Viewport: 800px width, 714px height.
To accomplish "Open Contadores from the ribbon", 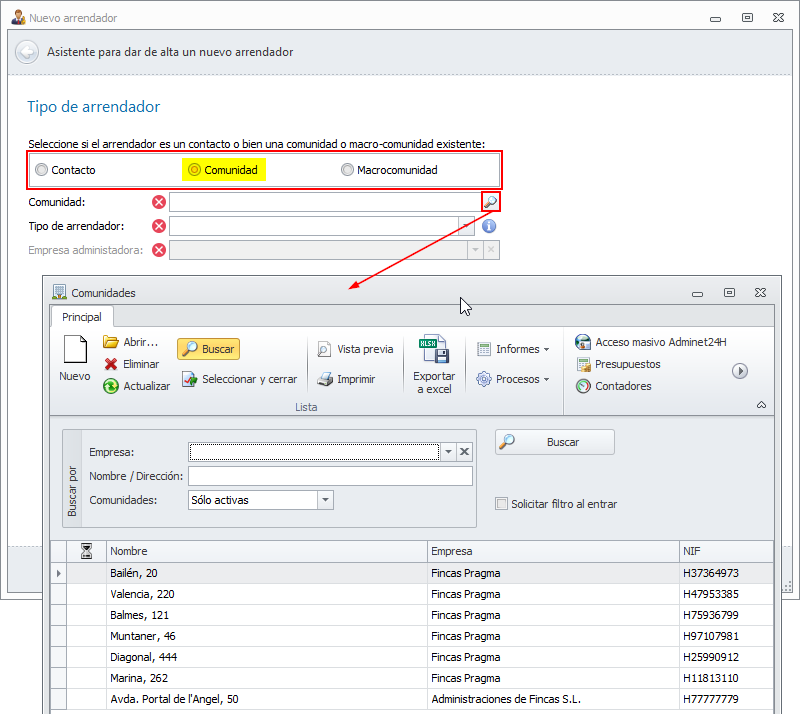I will [614, 386].
